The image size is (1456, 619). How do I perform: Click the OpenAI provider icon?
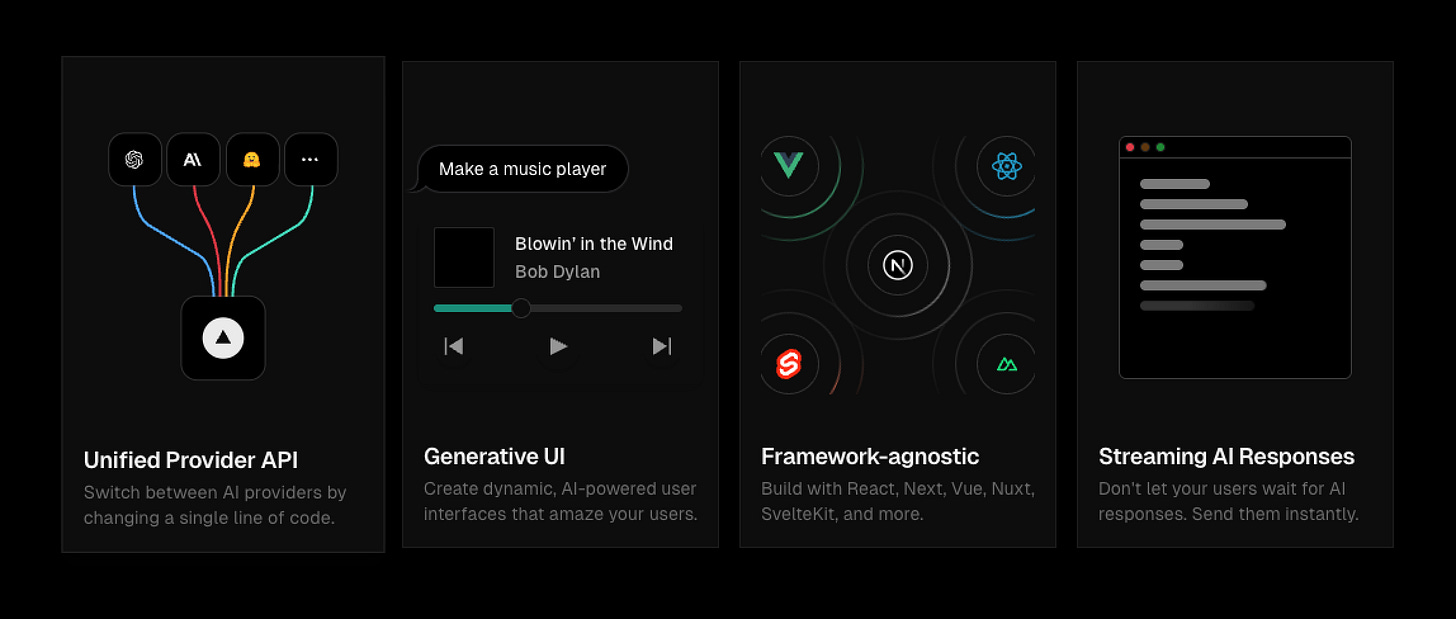pyautogui.click(x=135, y=160)
